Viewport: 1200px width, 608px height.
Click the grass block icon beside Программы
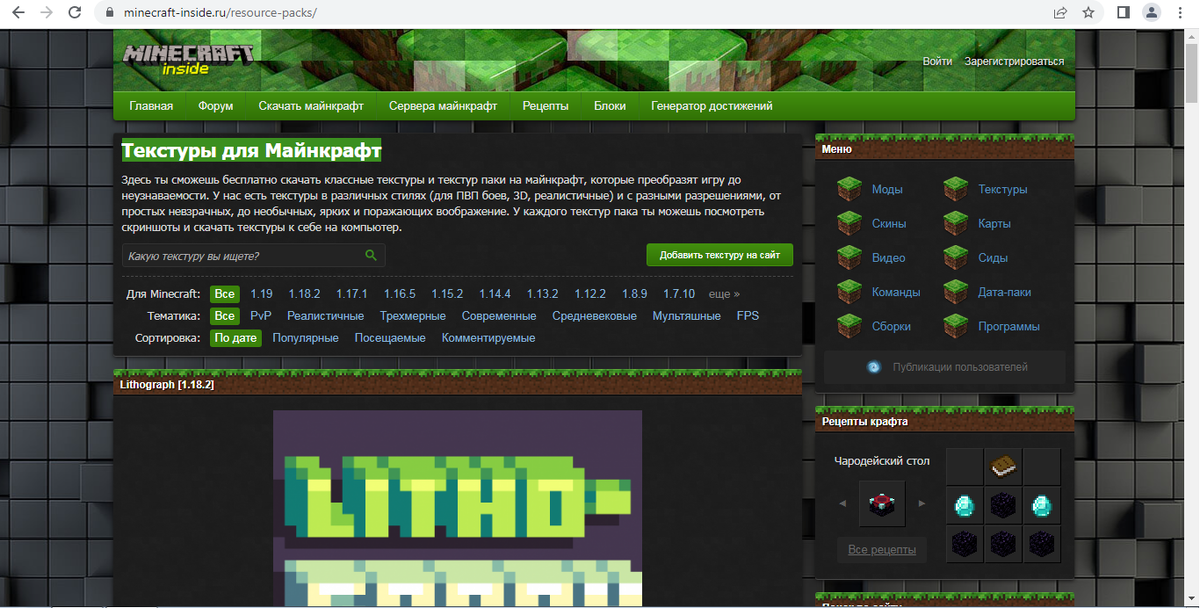(x=956, y=326)
